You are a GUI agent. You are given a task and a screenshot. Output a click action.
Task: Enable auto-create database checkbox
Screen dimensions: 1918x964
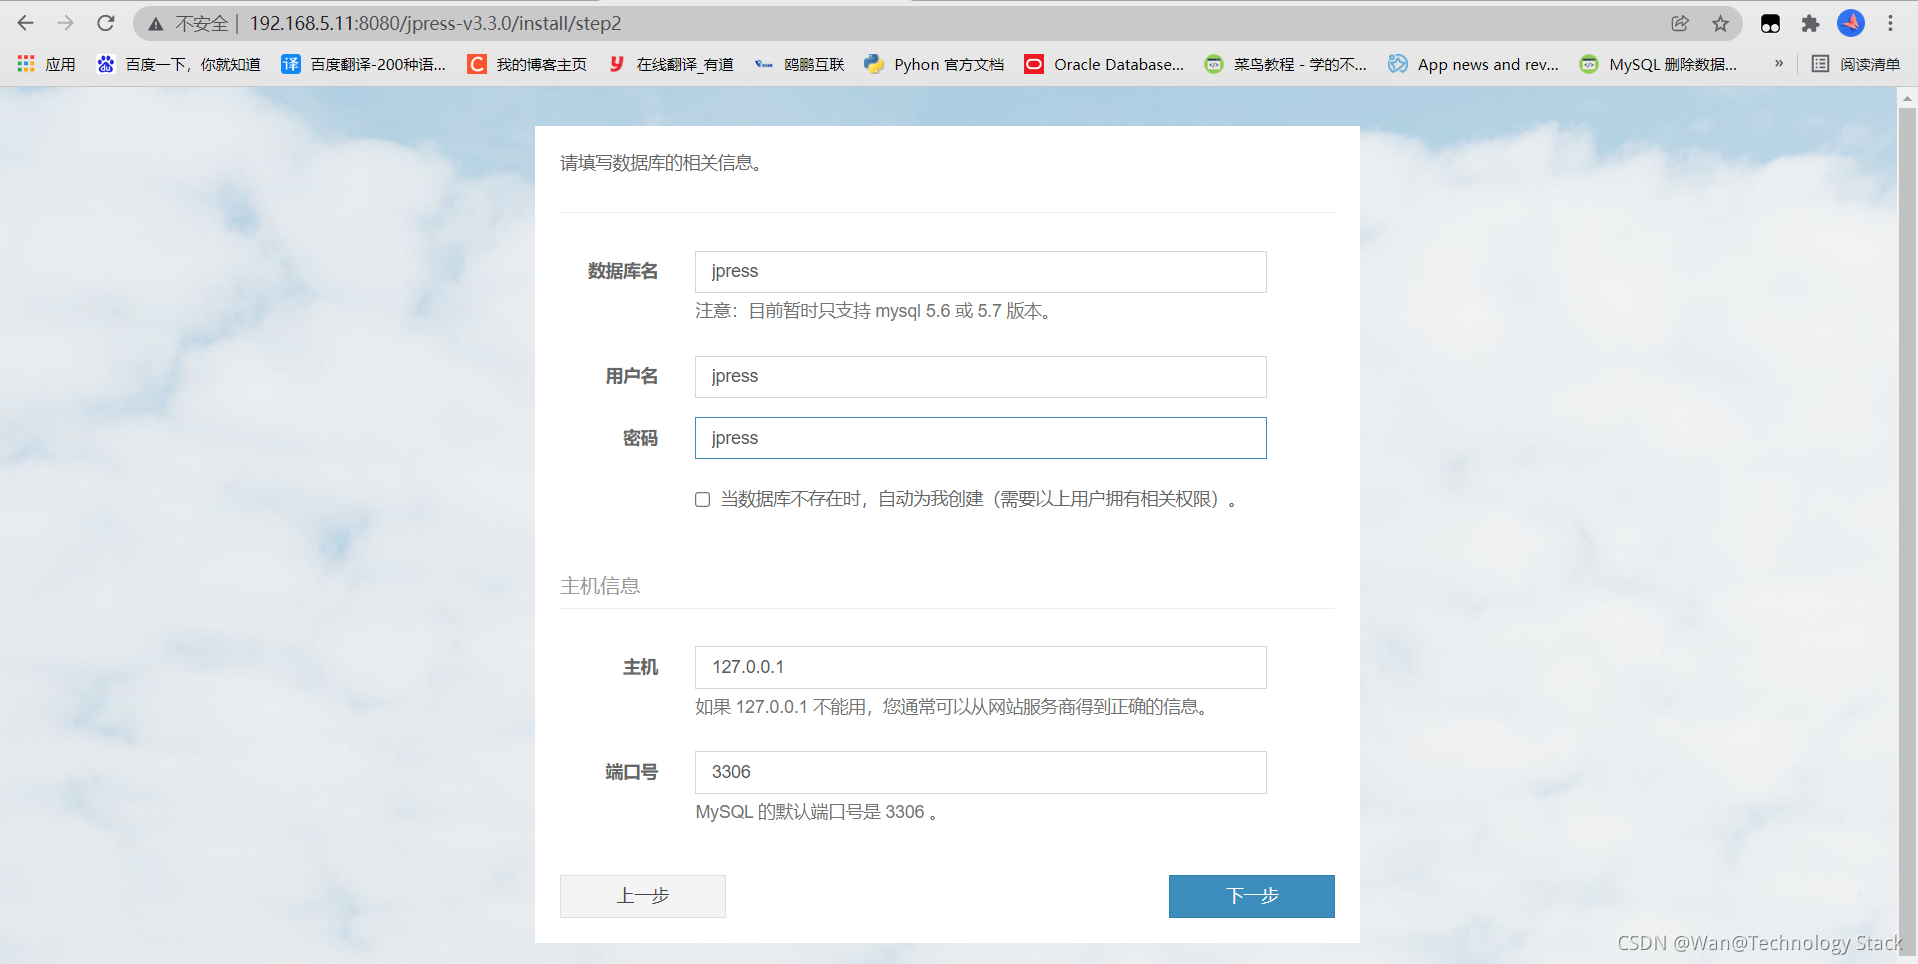pyautogui.click(x=703, y=499)
